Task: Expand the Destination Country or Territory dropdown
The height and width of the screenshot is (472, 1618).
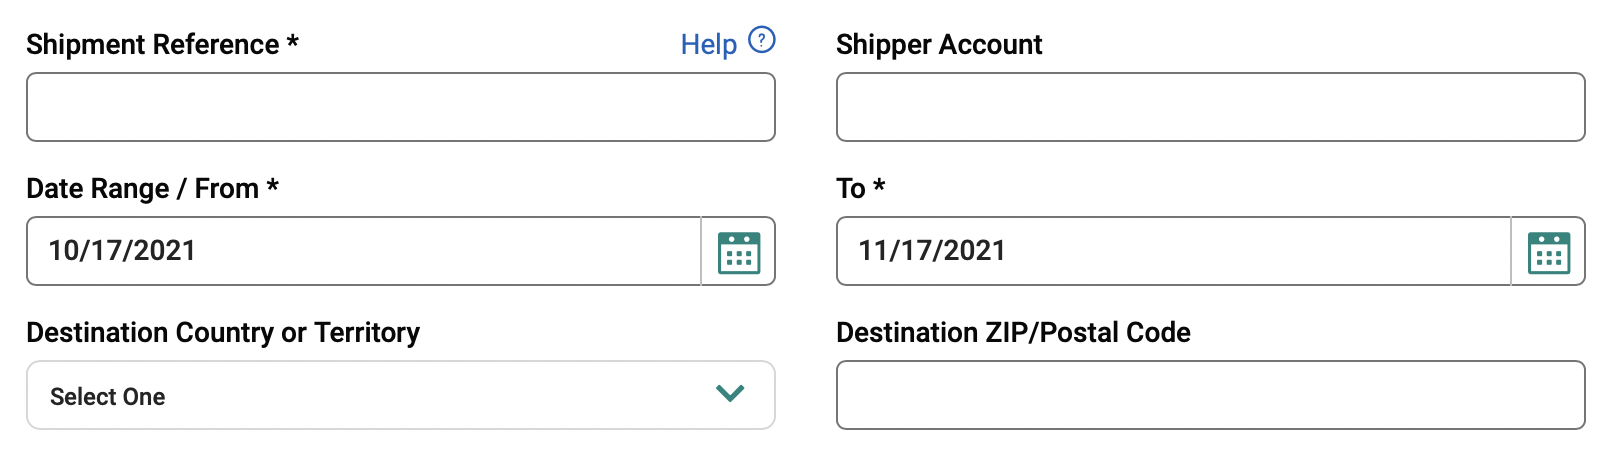Action: [400, 395]
